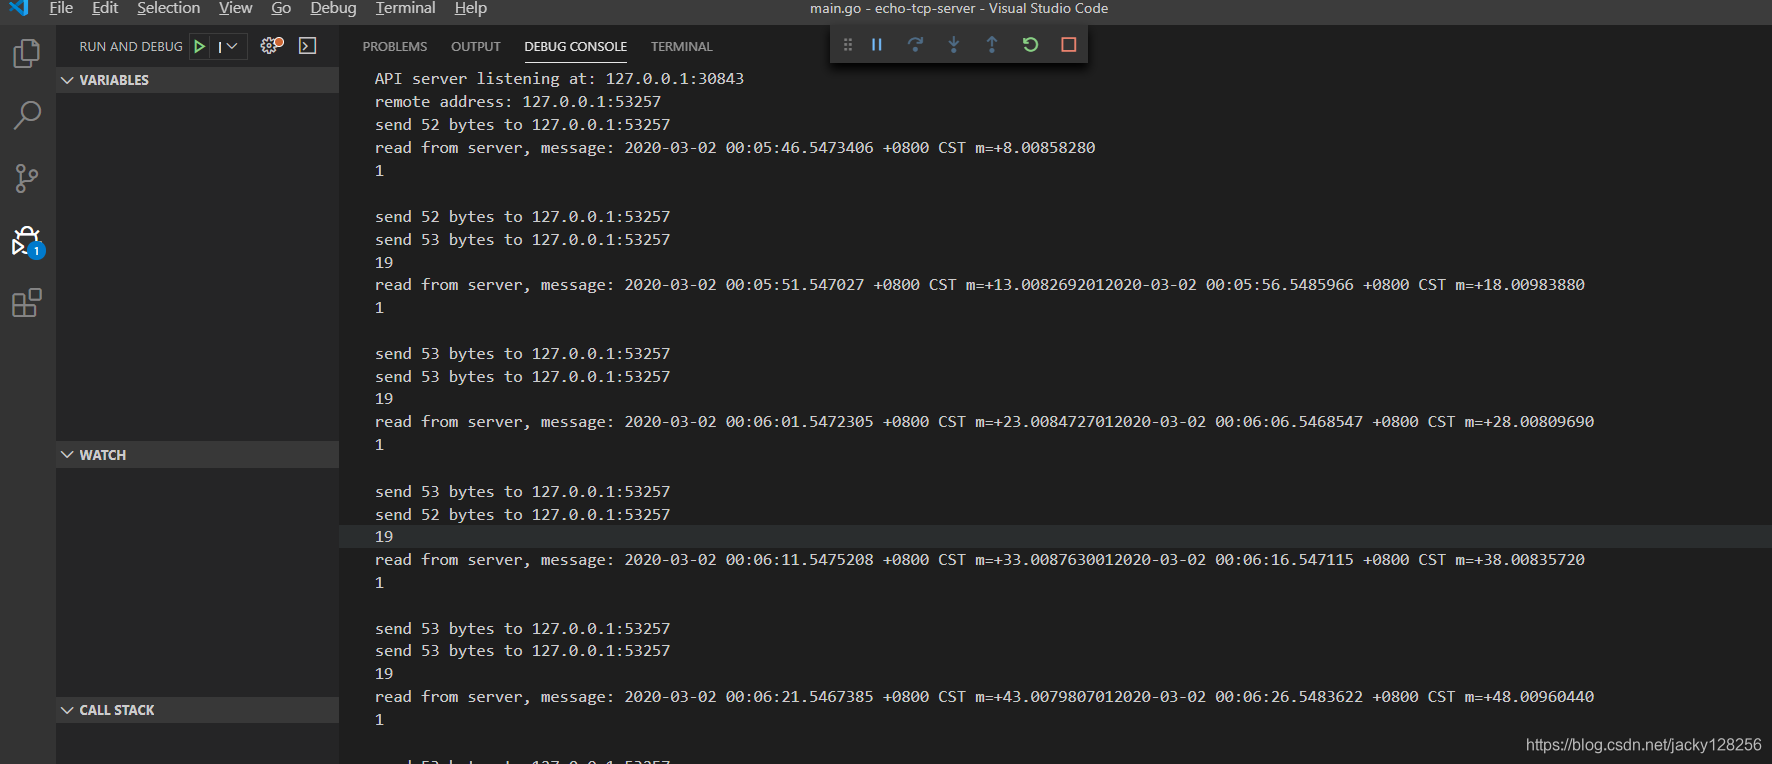Open launch.json with the gear icon
Viewport: 1772px width, 764px height.
pos(271,46)
